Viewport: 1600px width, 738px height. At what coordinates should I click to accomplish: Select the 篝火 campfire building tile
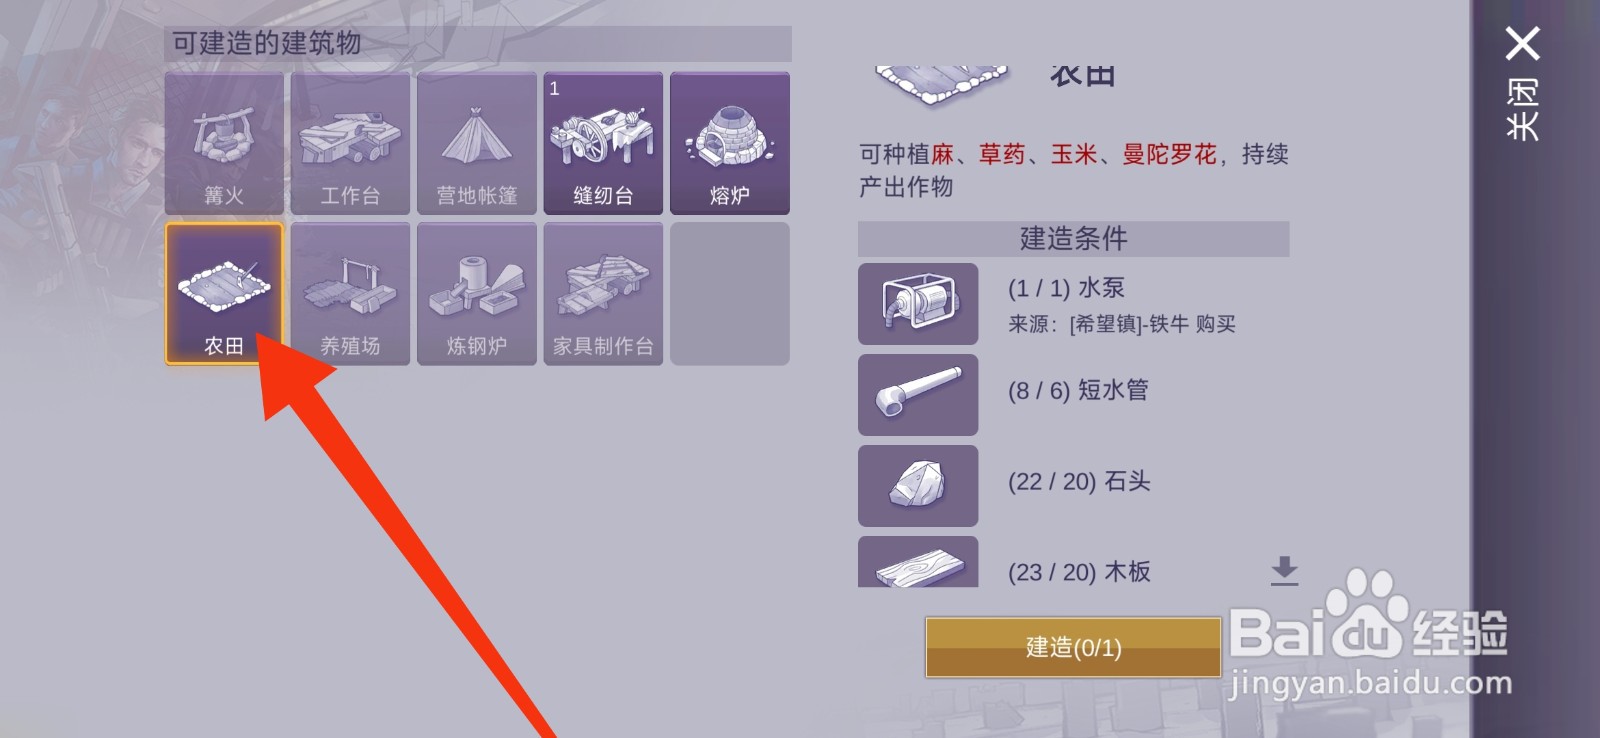[224, 143]
